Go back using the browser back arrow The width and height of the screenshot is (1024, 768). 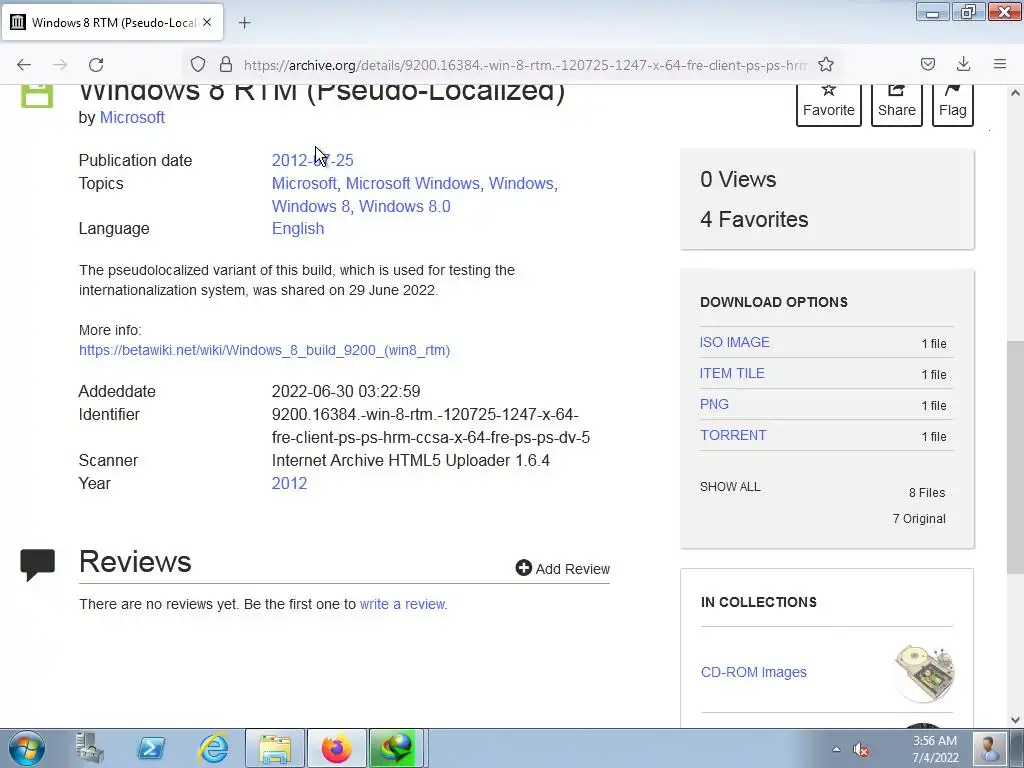pyautogui.click(x=24, y=65)
